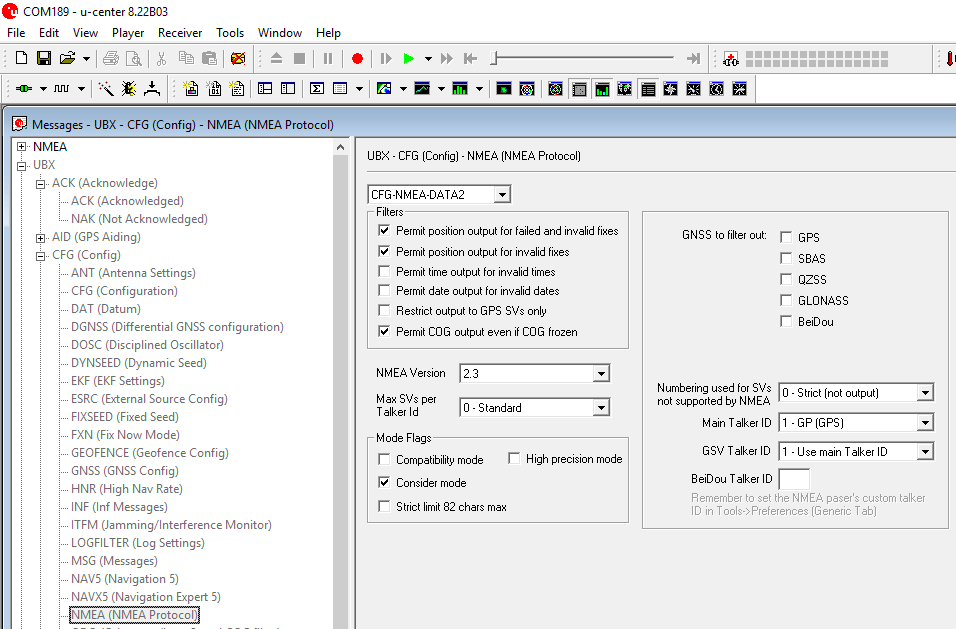Click the green connection plug icon

24,89
